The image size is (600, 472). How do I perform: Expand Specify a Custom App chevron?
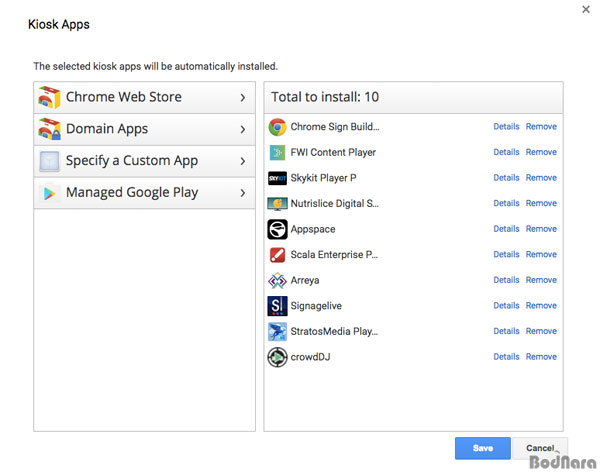(243, 161)
